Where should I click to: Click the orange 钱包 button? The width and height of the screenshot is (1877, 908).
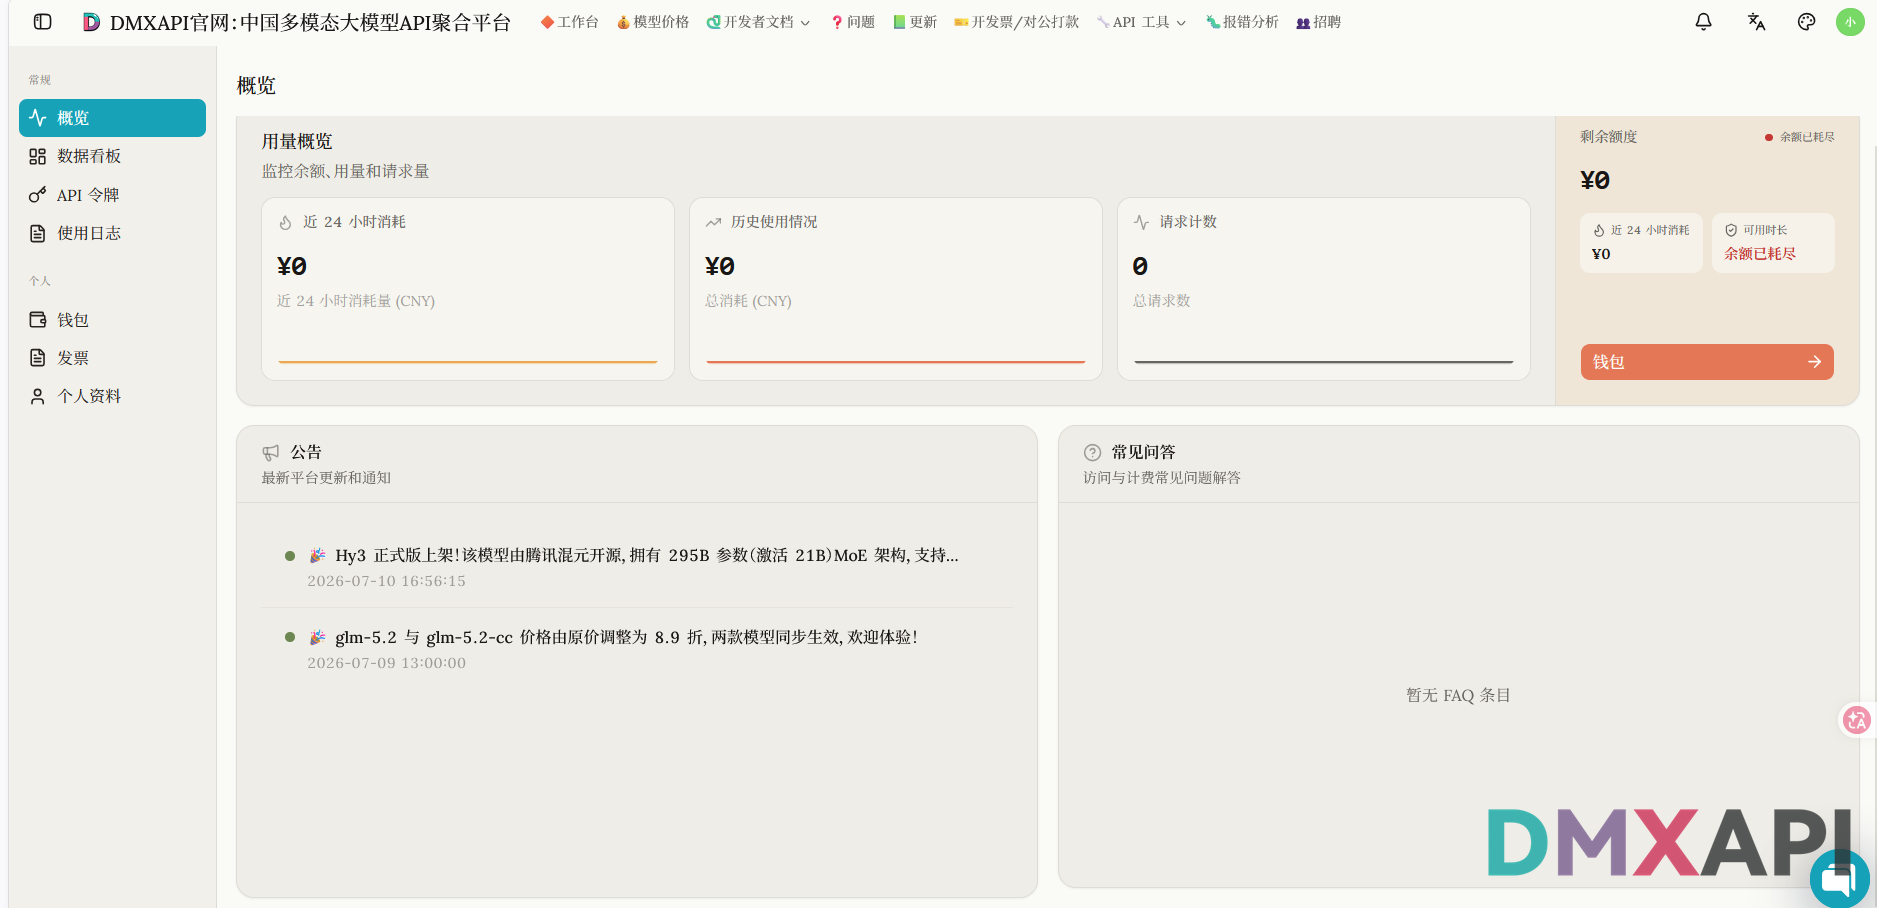coord(1707,362)
